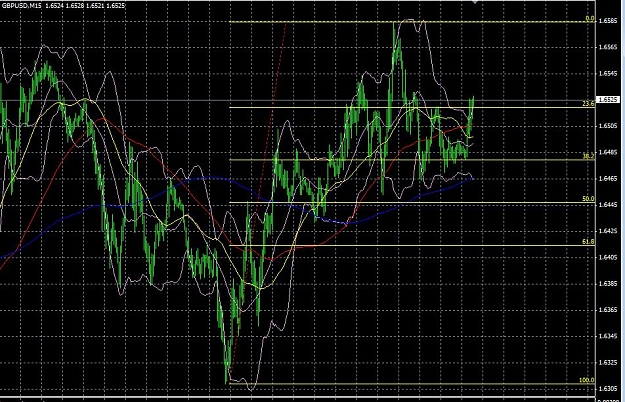The height and width of the screenshot is (402, 625).
Task: Click the Fibonacci 38.2 level label
Action: pos(588,157)
